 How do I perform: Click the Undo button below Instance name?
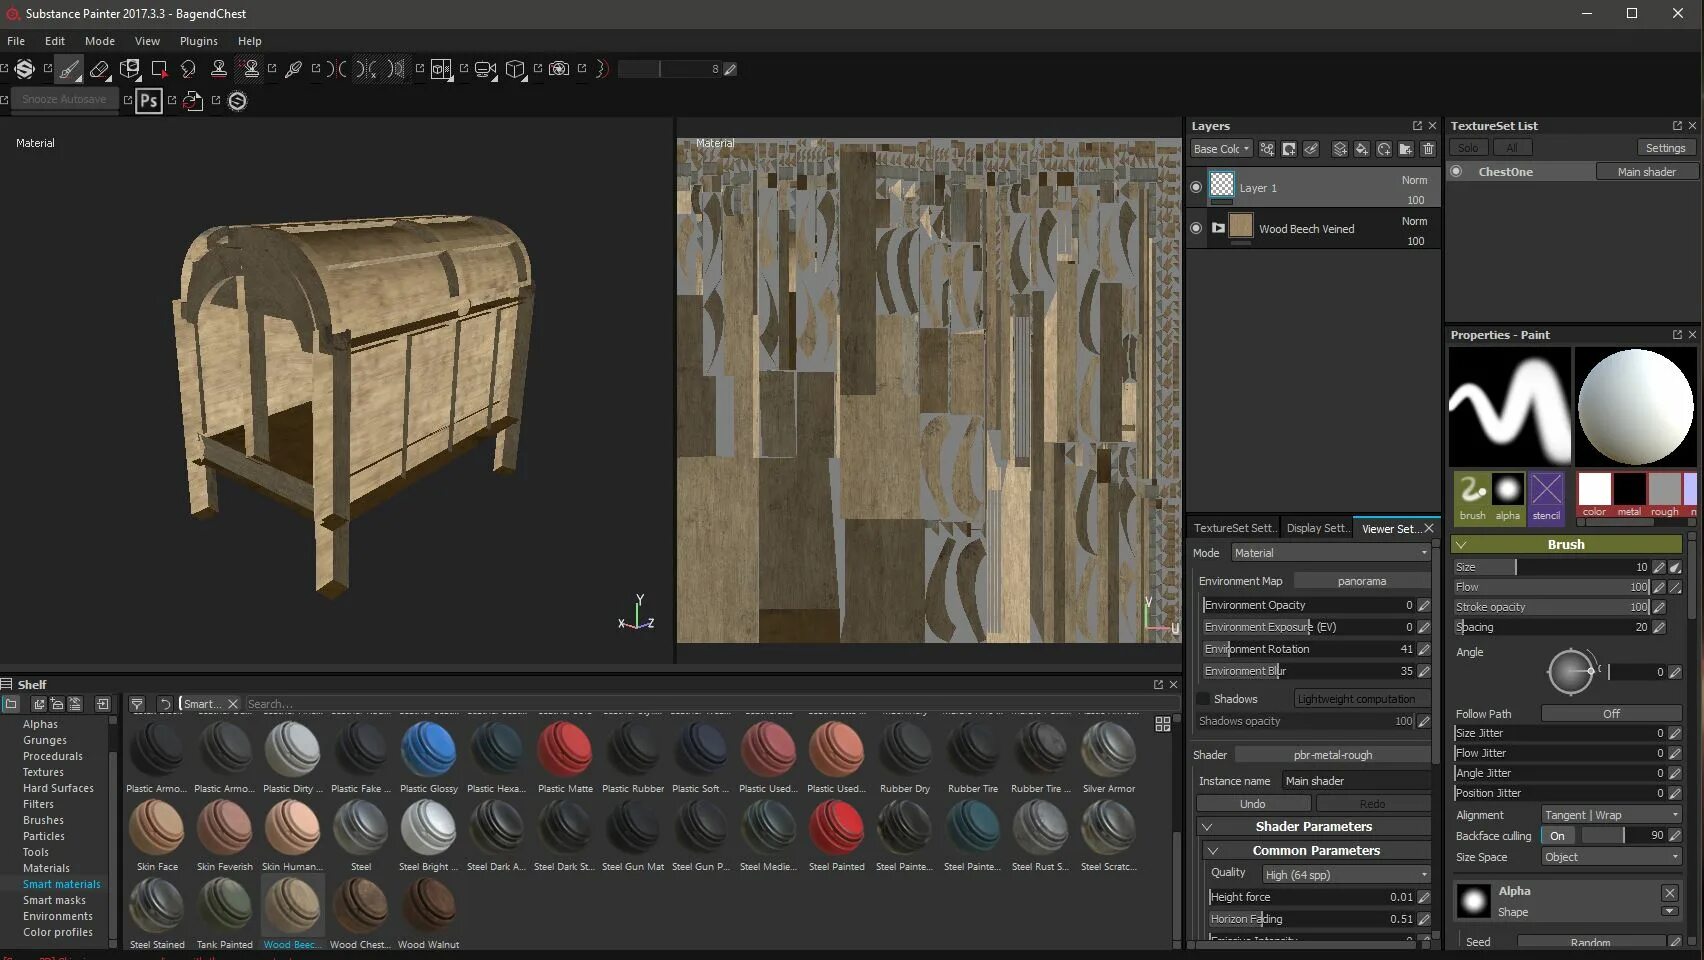[x=1253, y=803]
